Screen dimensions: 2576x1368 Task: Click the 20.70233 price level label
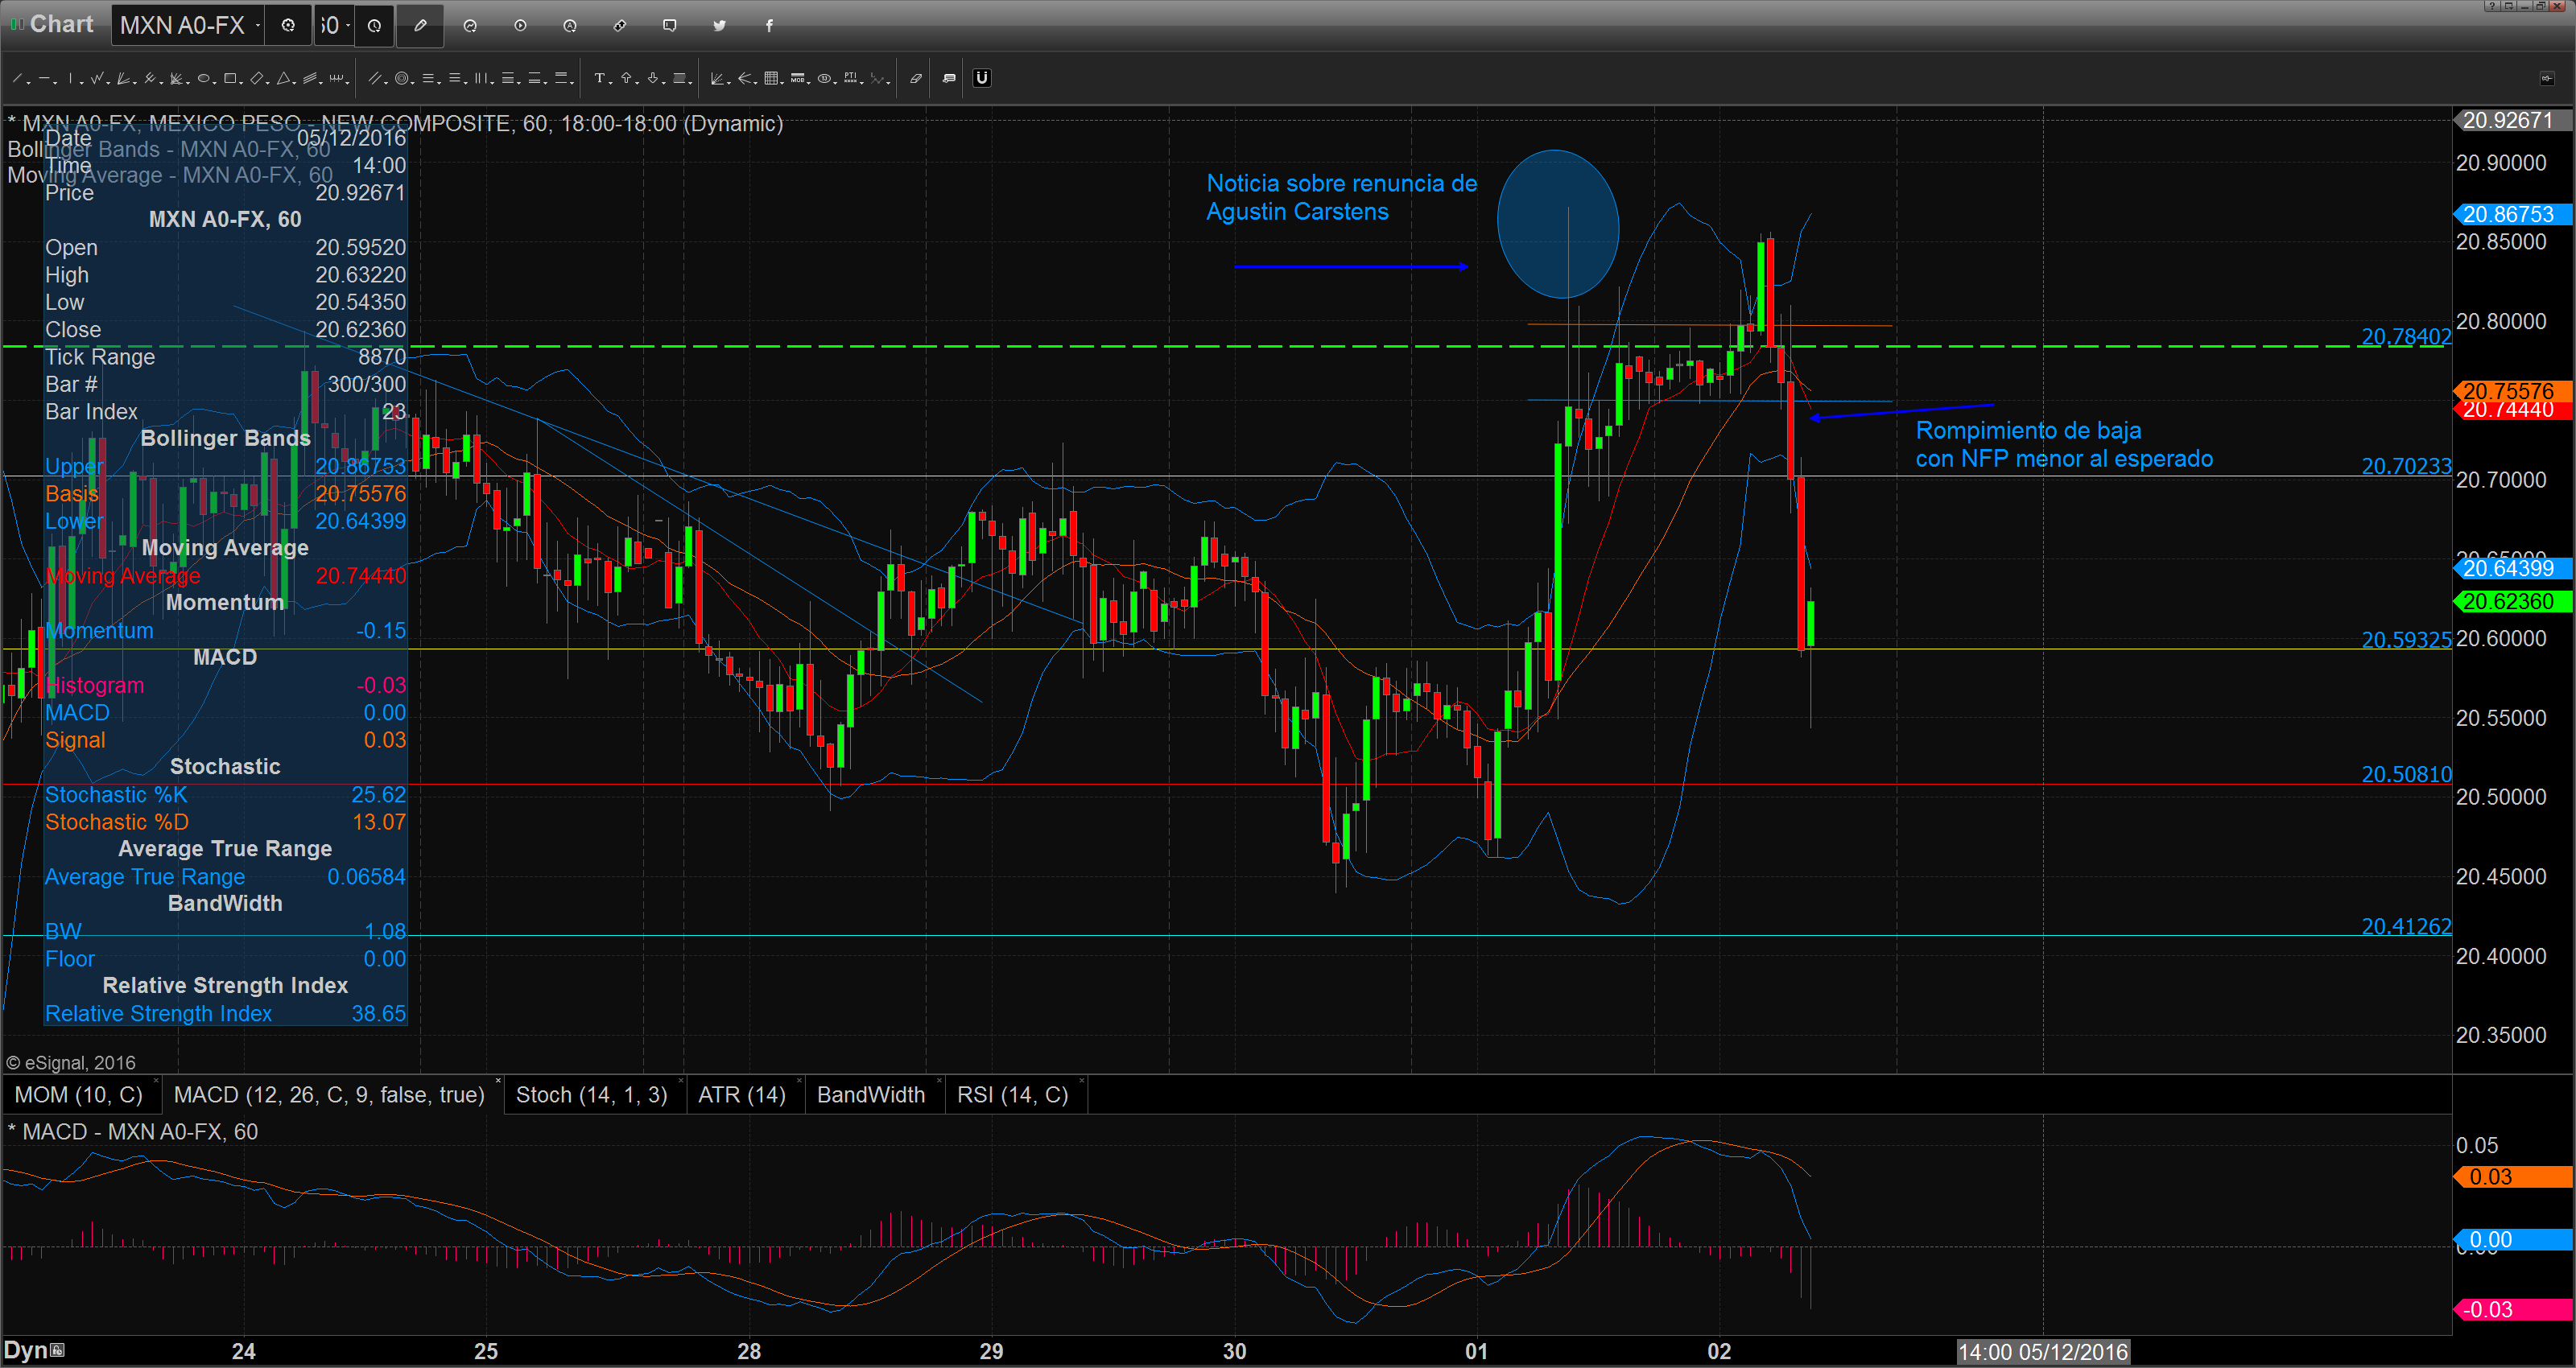2406,466
